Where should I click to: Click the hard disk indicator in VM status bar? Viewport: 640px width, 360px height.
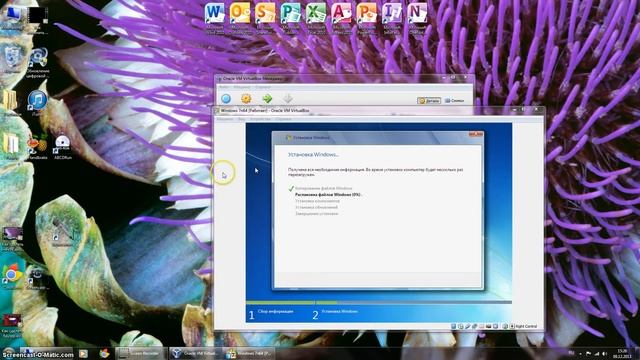tap(453, 326)
